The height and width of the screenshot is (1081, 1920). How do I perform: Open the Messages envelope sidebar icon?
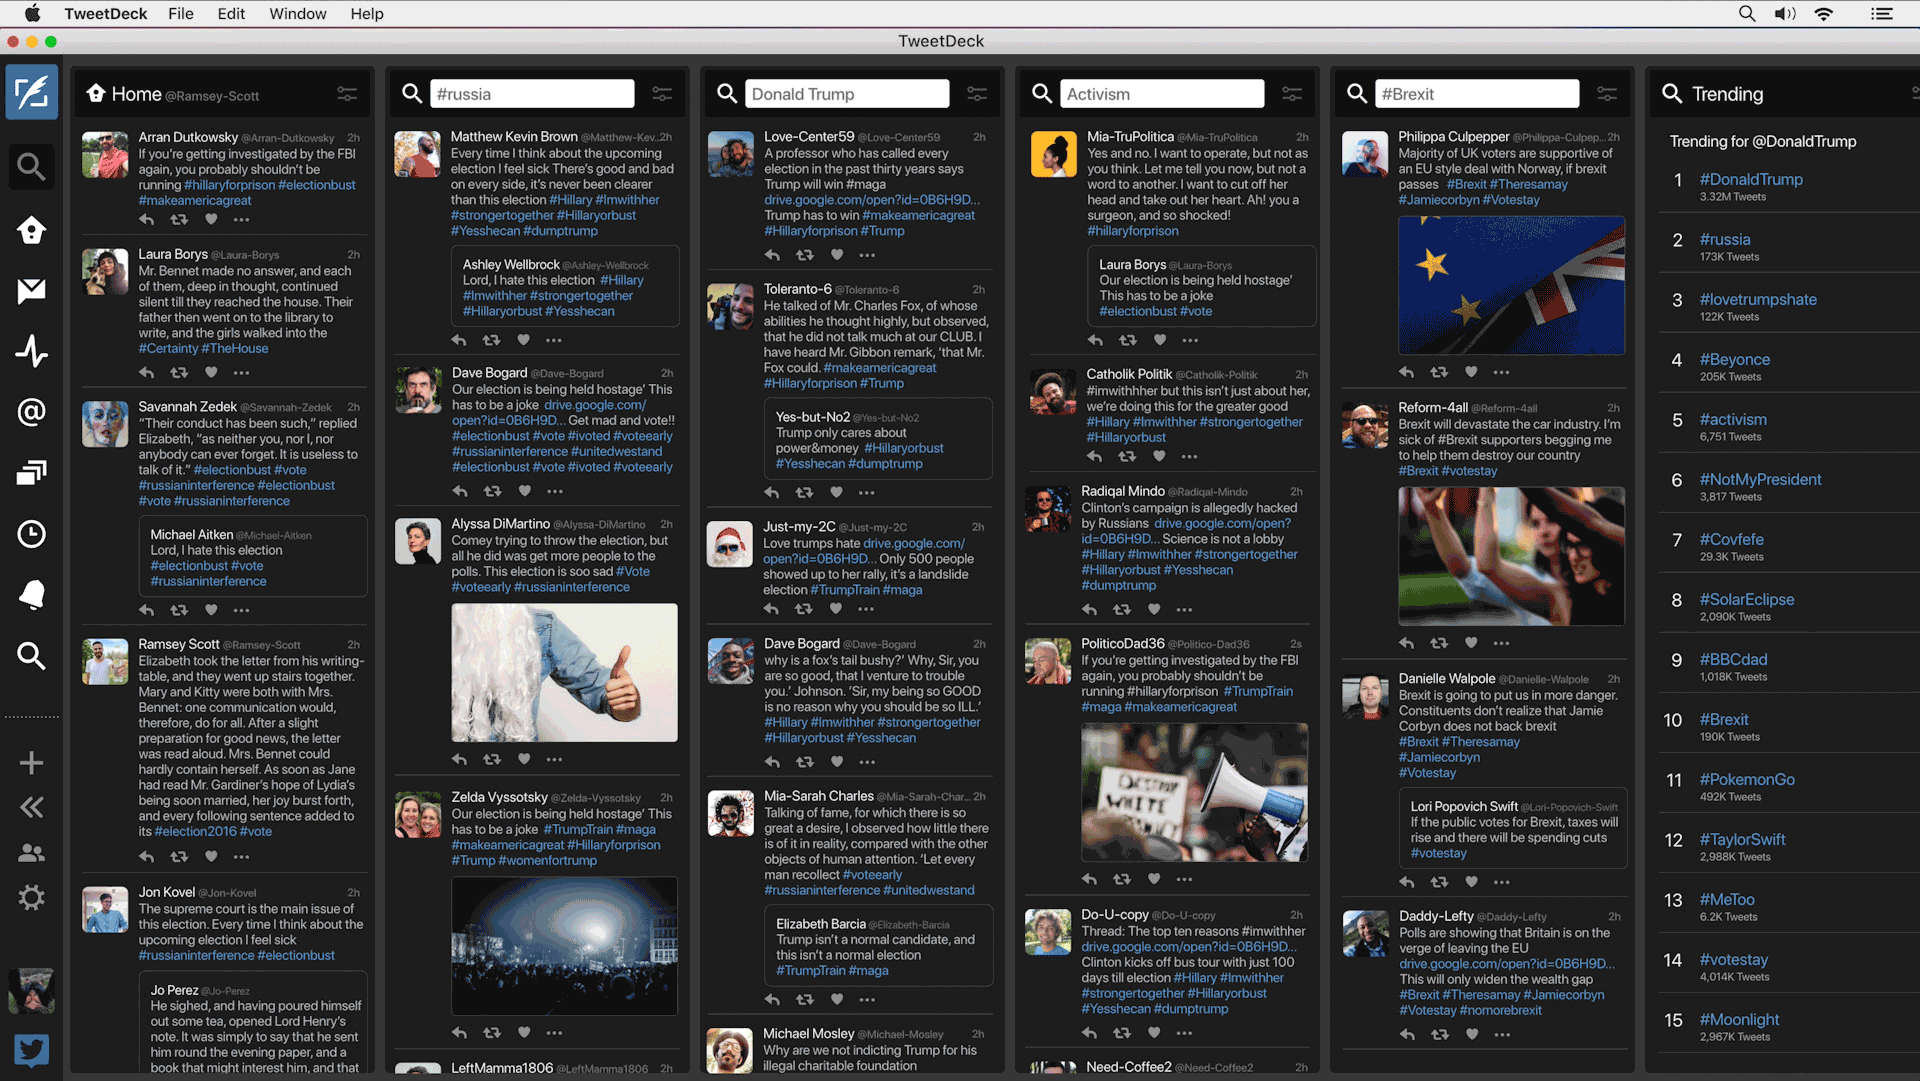(31, 290)
